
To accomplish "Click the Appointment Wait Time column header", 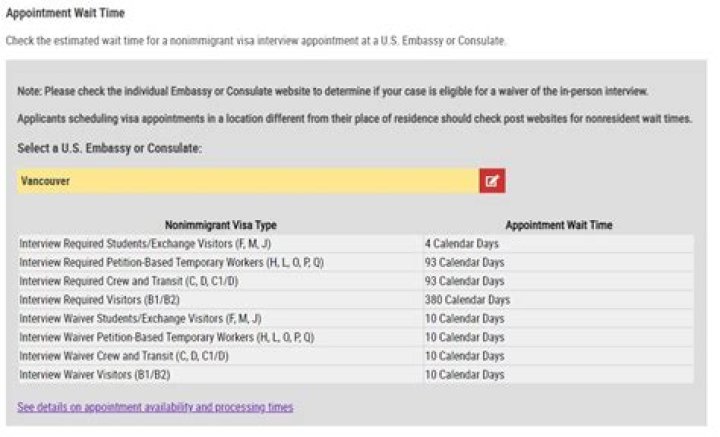I will (559, 225).
